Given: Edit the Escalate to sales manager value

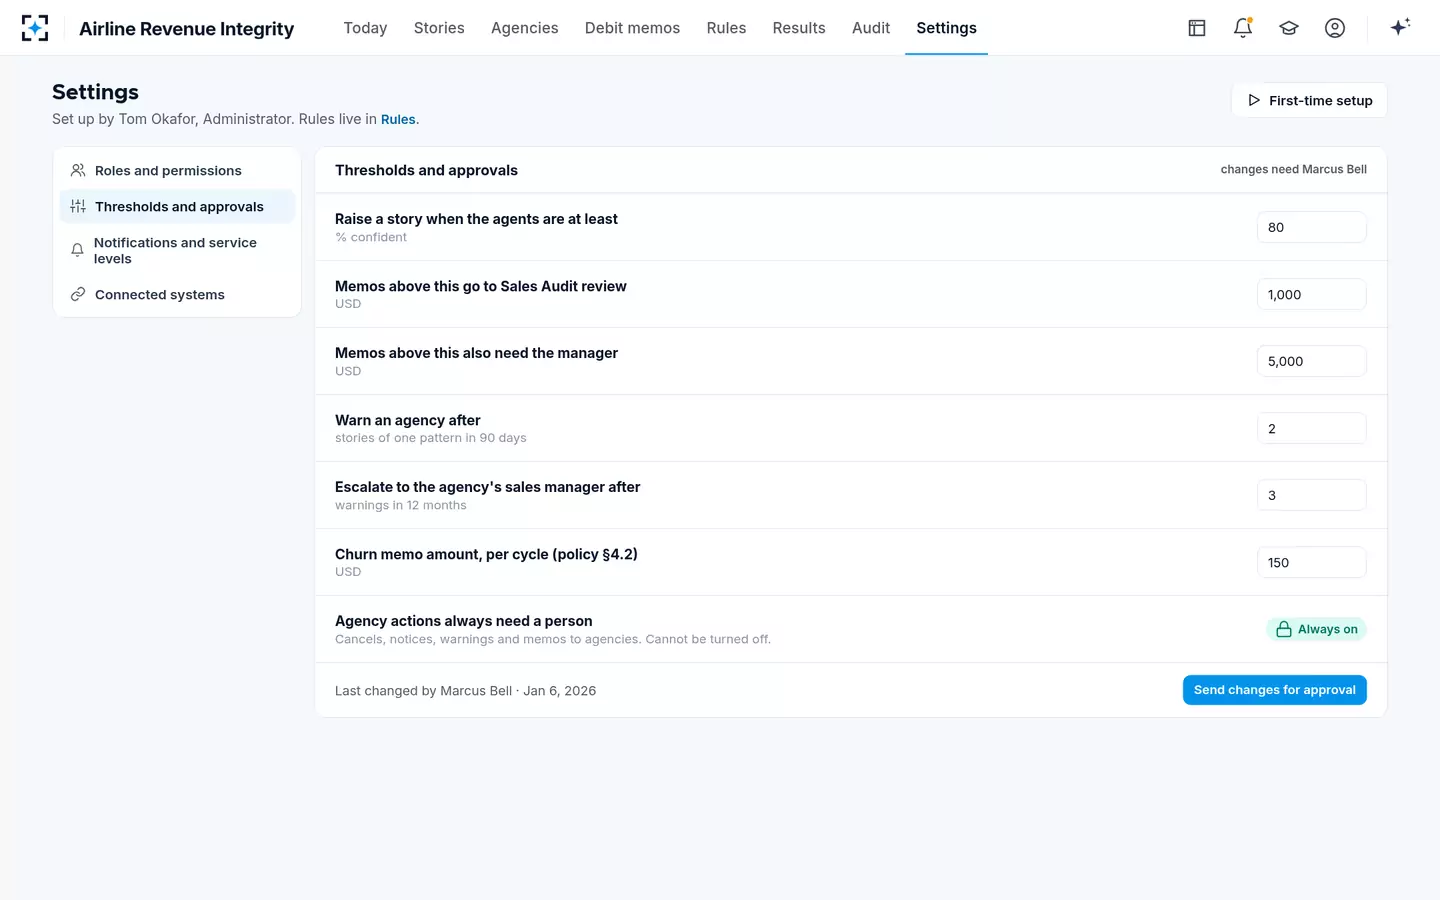Looking at the screenshot, I should coord(1311,495).
